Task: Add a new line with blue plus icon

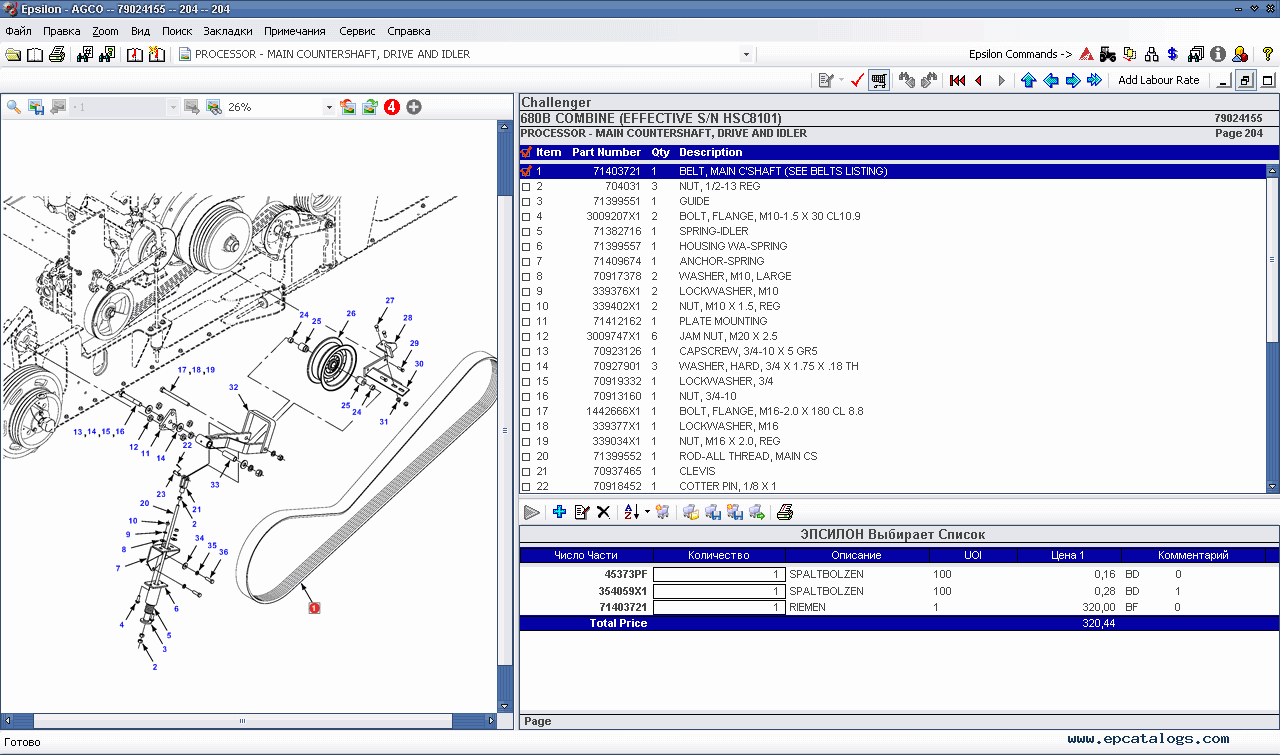Action: point(559,512)
